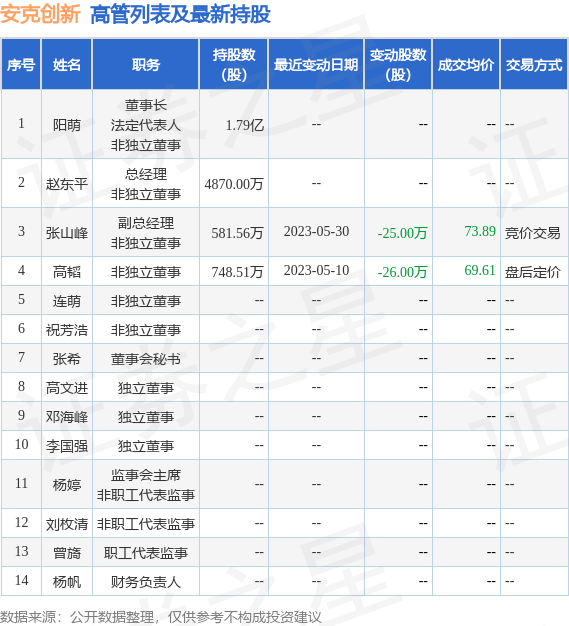Click the 安克创新 title text
This screenshot has width=569, height=626.
40,14
